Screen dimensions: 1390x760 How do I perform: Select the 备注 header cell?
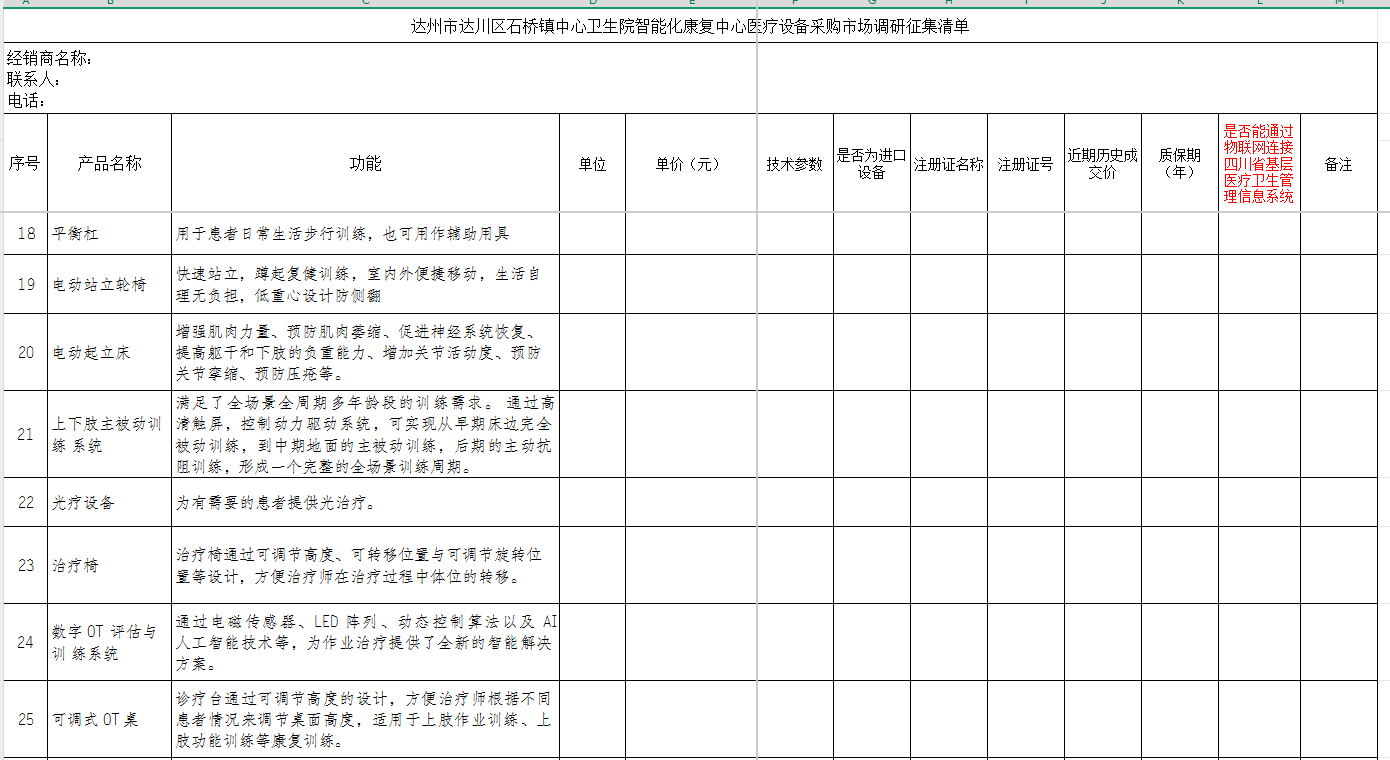click(x=1338, y=164)
